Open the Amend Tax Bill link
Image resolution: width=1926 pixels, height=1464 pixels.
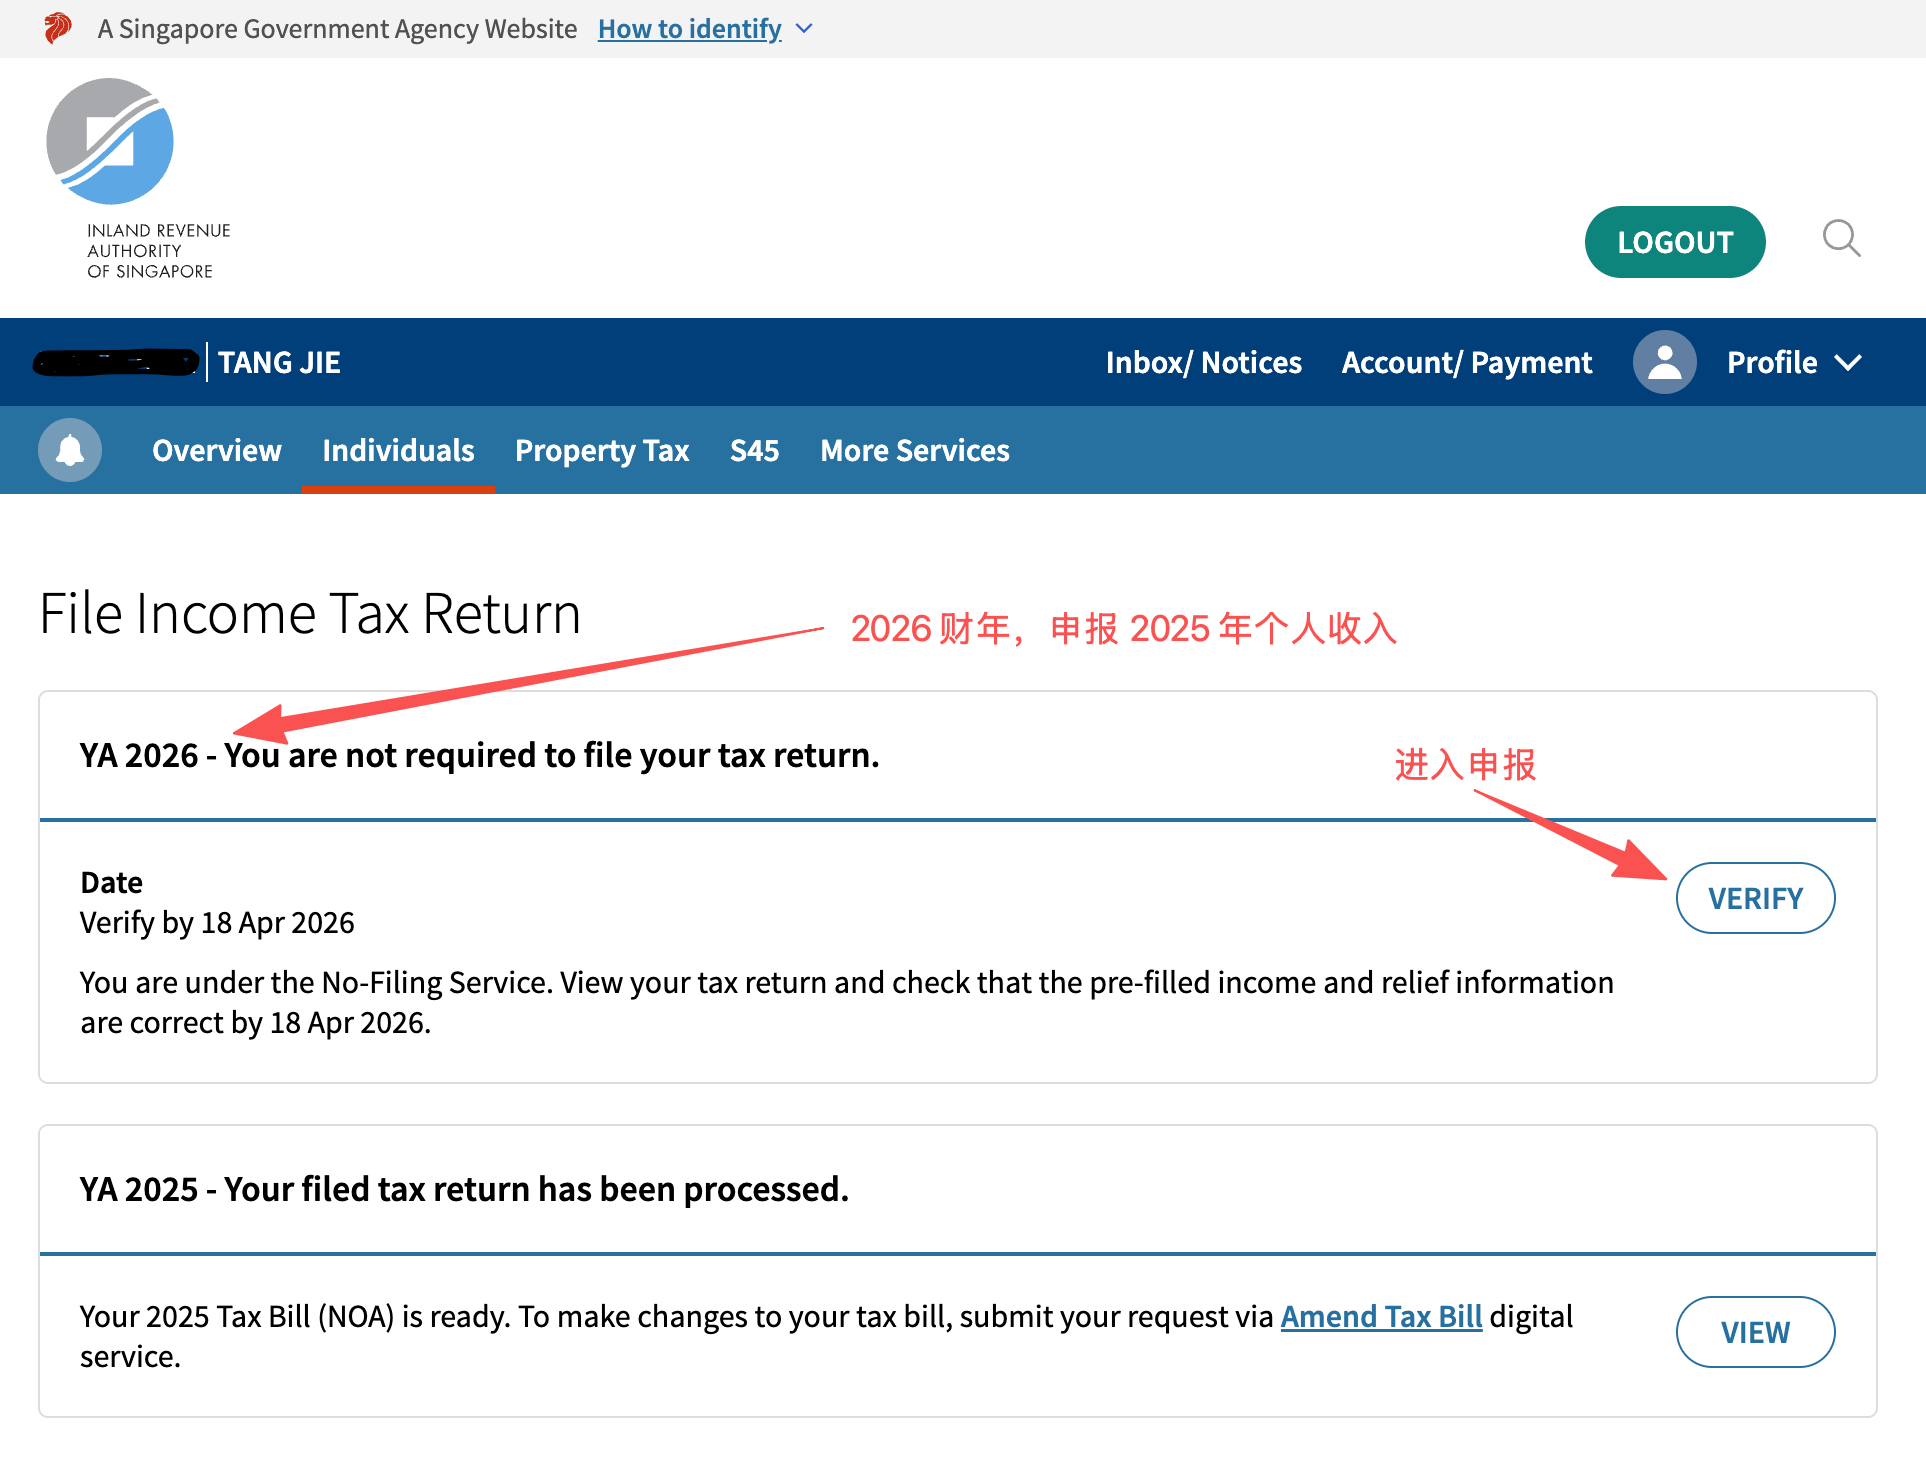tap(1381, 1316)
